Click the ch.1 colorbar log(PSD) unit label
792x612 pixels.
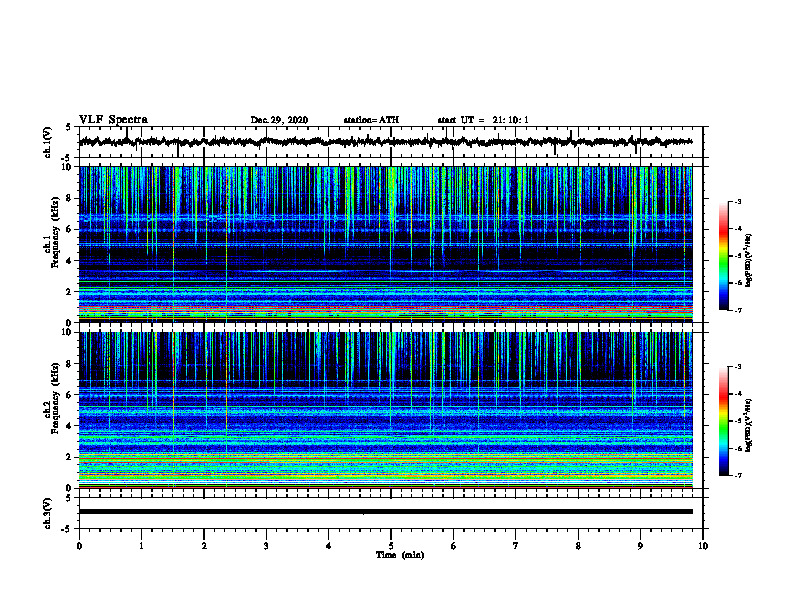(x=749, y=260)
